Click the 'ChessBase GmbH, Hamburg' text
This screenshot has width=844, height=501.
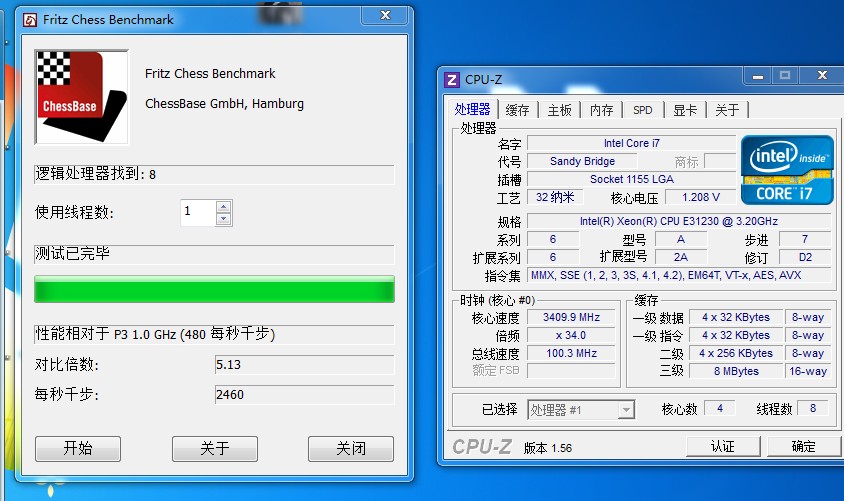coord(224,103)
